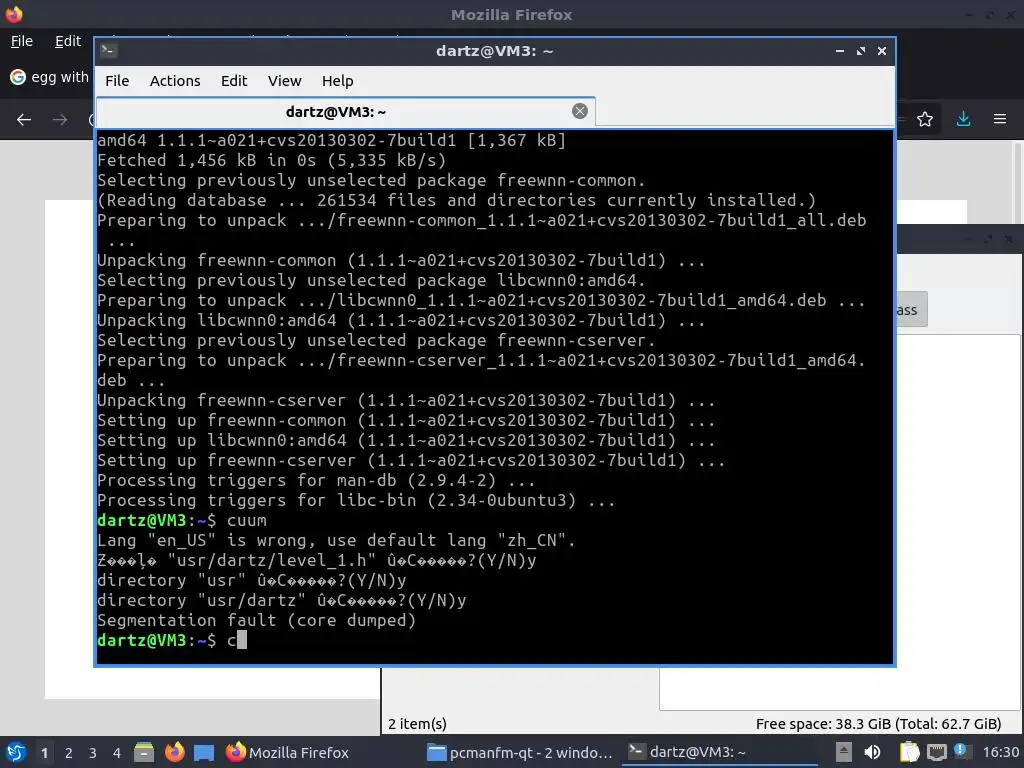Close the dartz@VM3 terminal tab
Screen dimensions: 1024x768
pos(579,111)
